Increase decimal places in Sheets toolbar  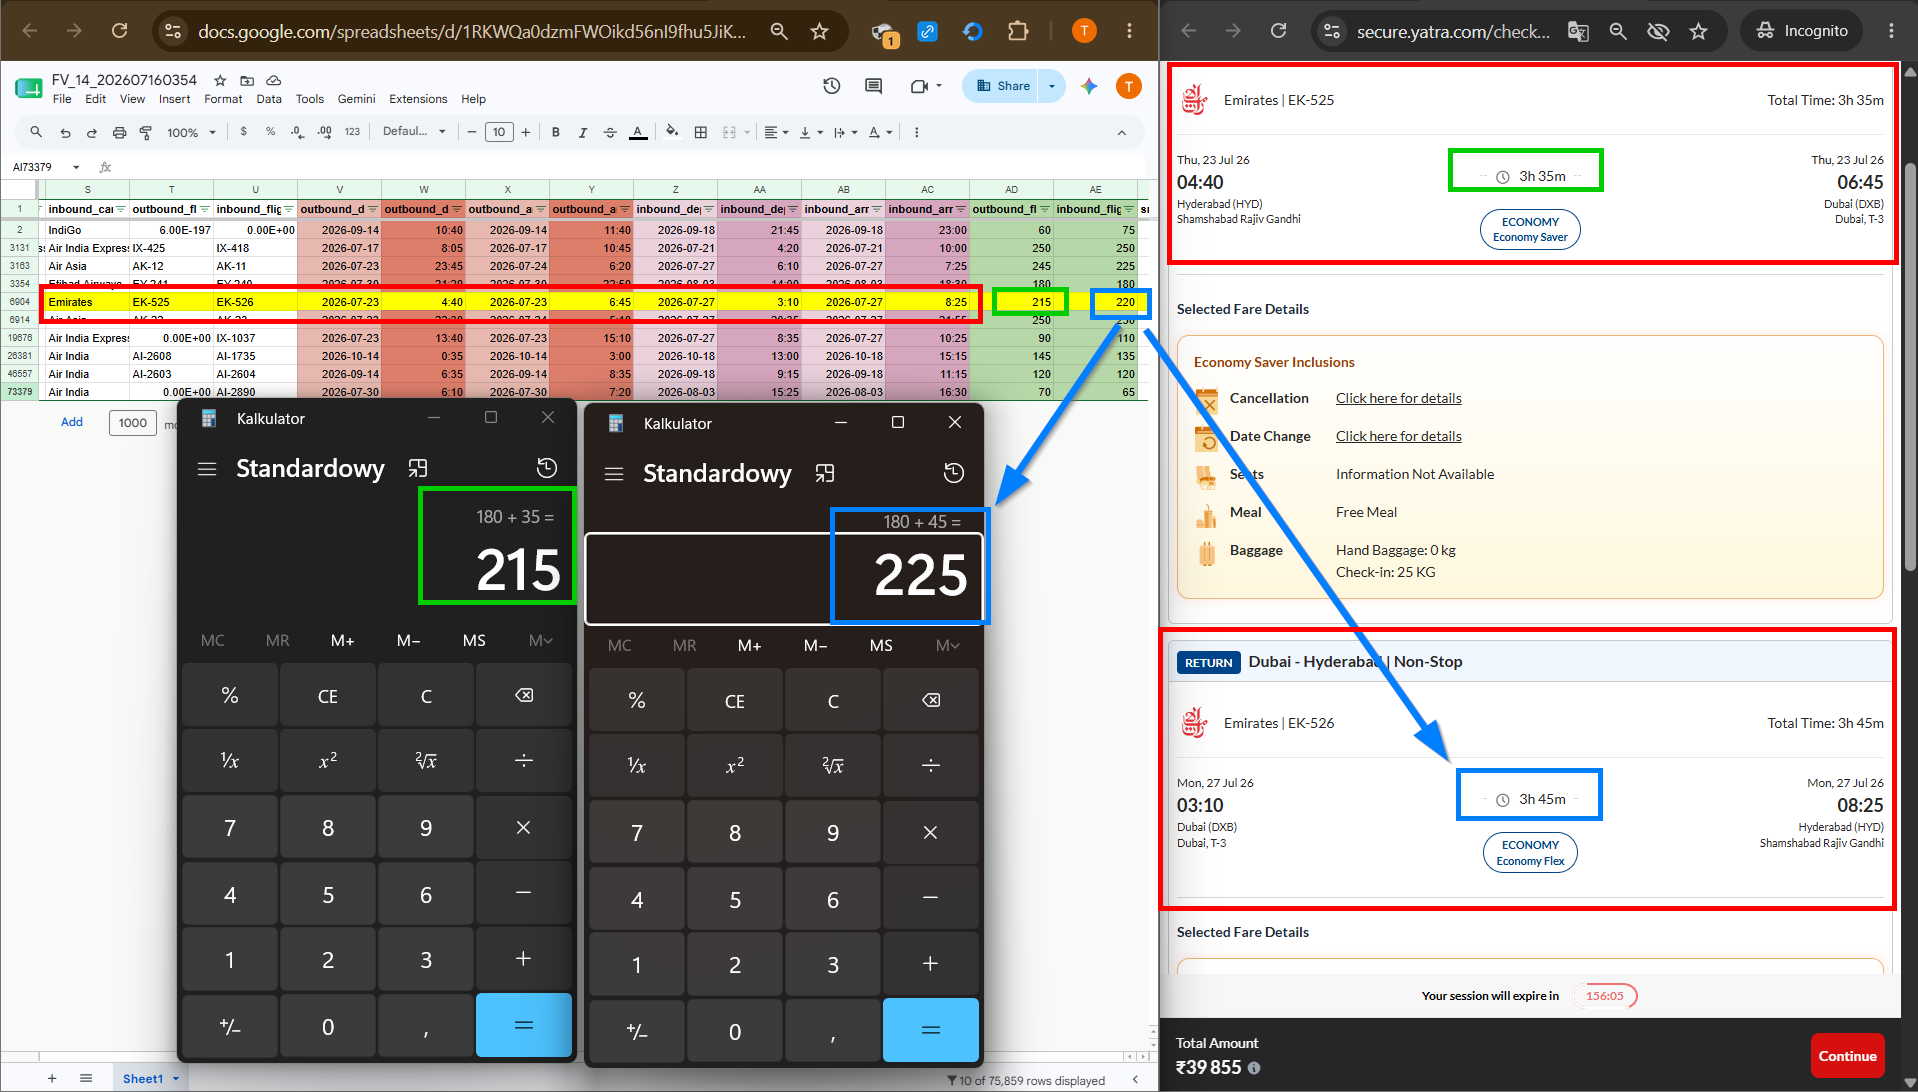(x=324, y=132)
